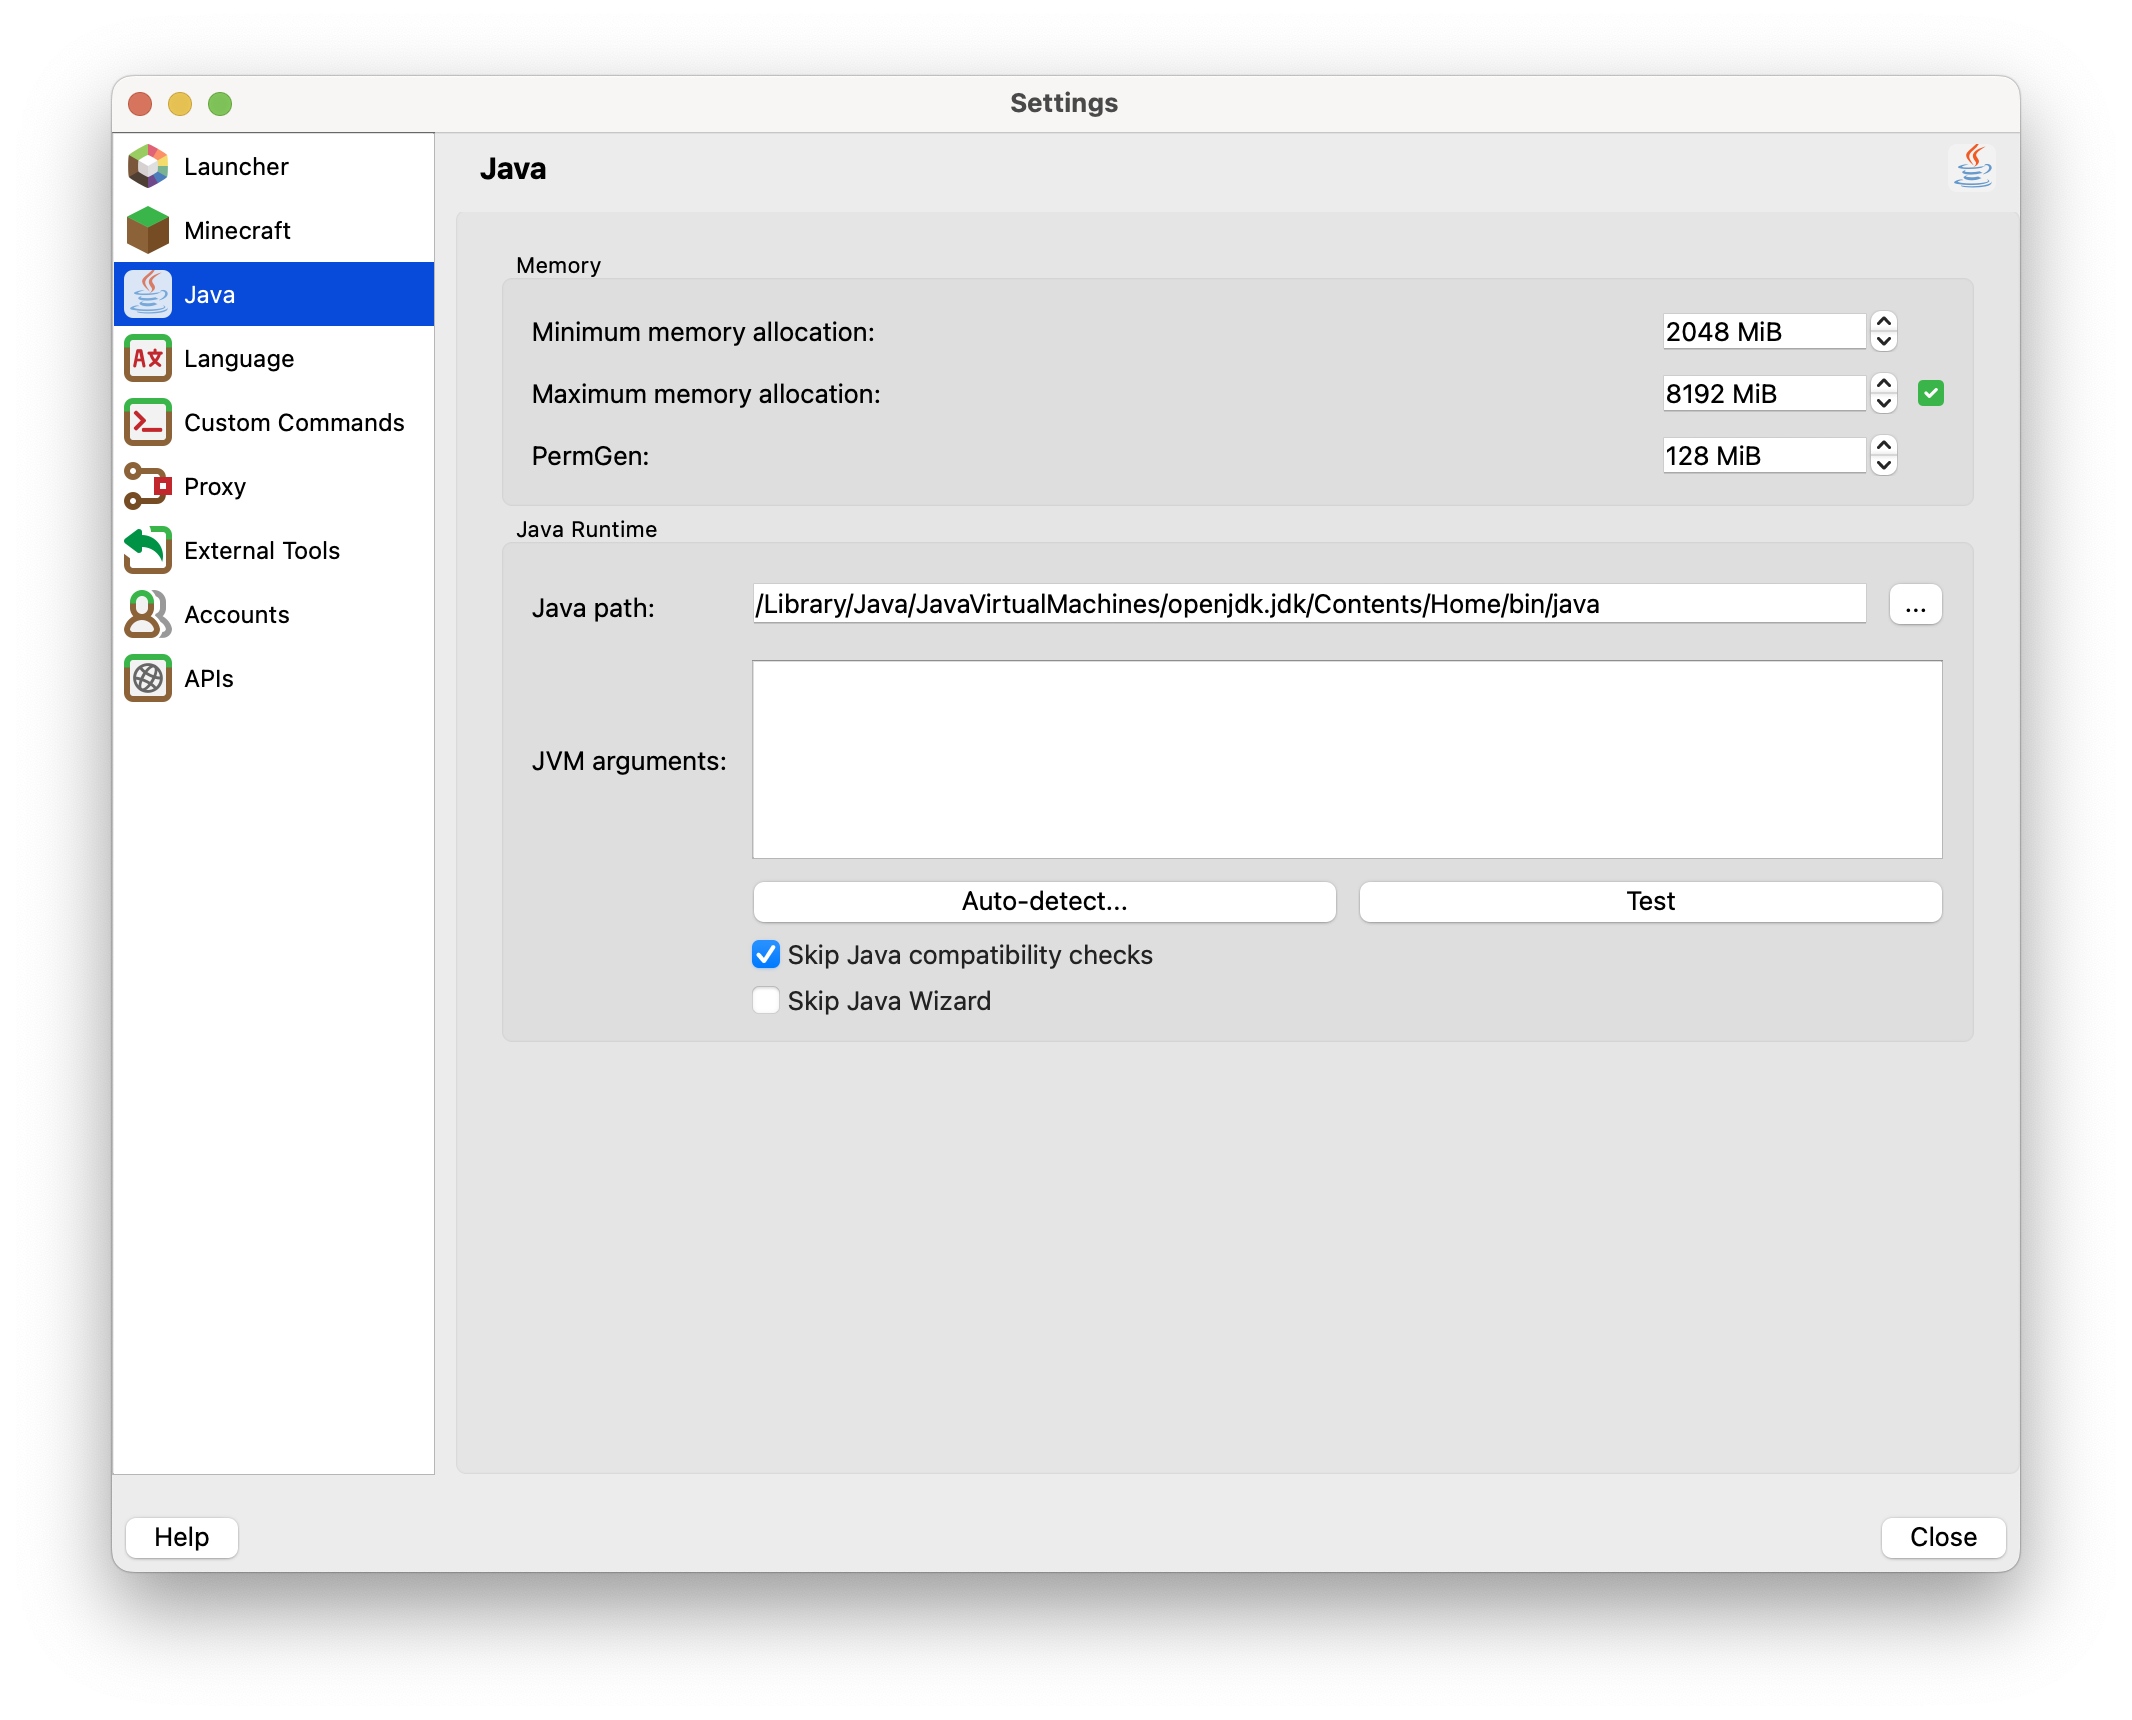Increase PermGen size with up arrow
Image resolution: width=2132 pixels, height=1720 pixels.
pyautogui.click(x=1884, y=446)
